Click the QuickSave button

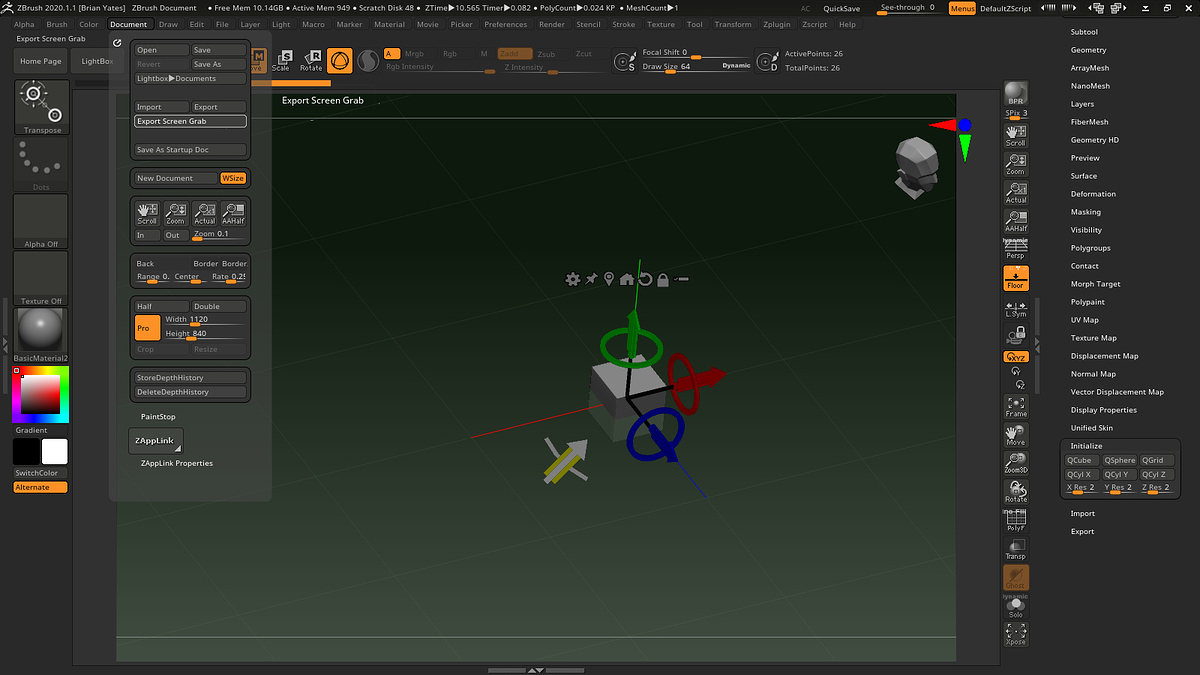pyautogui.click(x=842, y=8)
